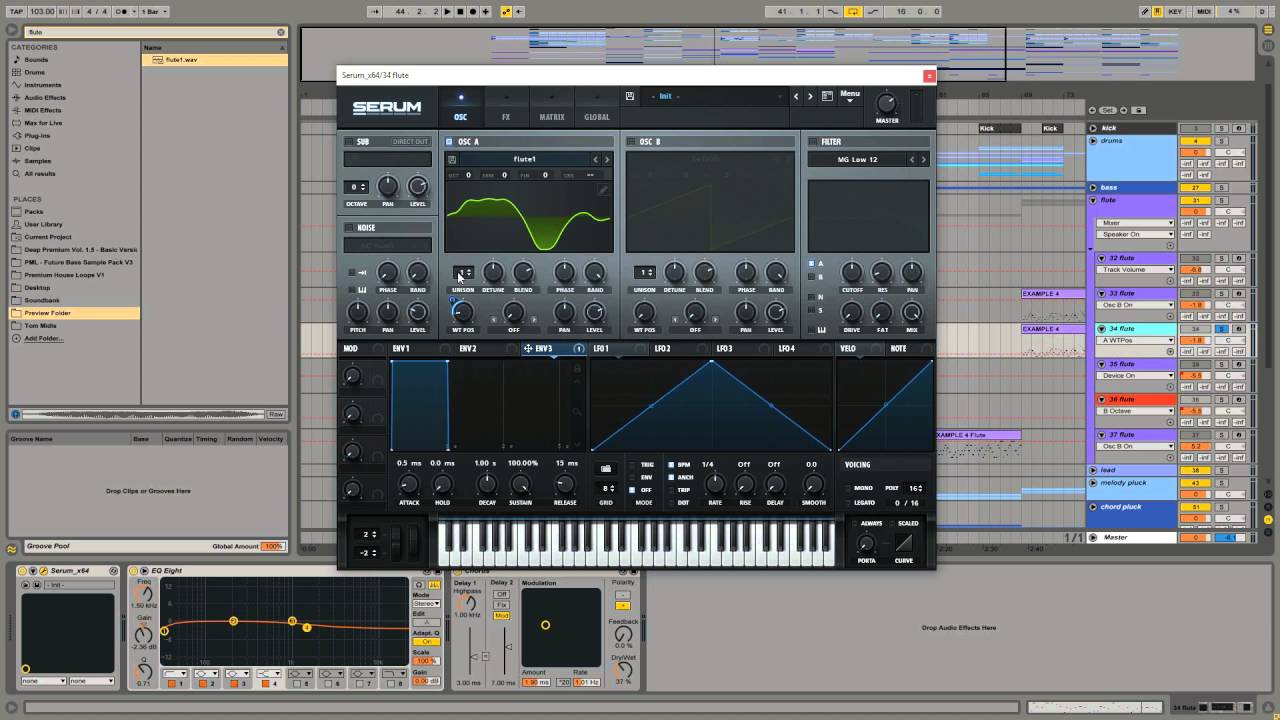Image resolution: width=1280 pixels, height=720 pixels.
Task: Open Serum's preset browser icon
Action: tap(827, 96)
